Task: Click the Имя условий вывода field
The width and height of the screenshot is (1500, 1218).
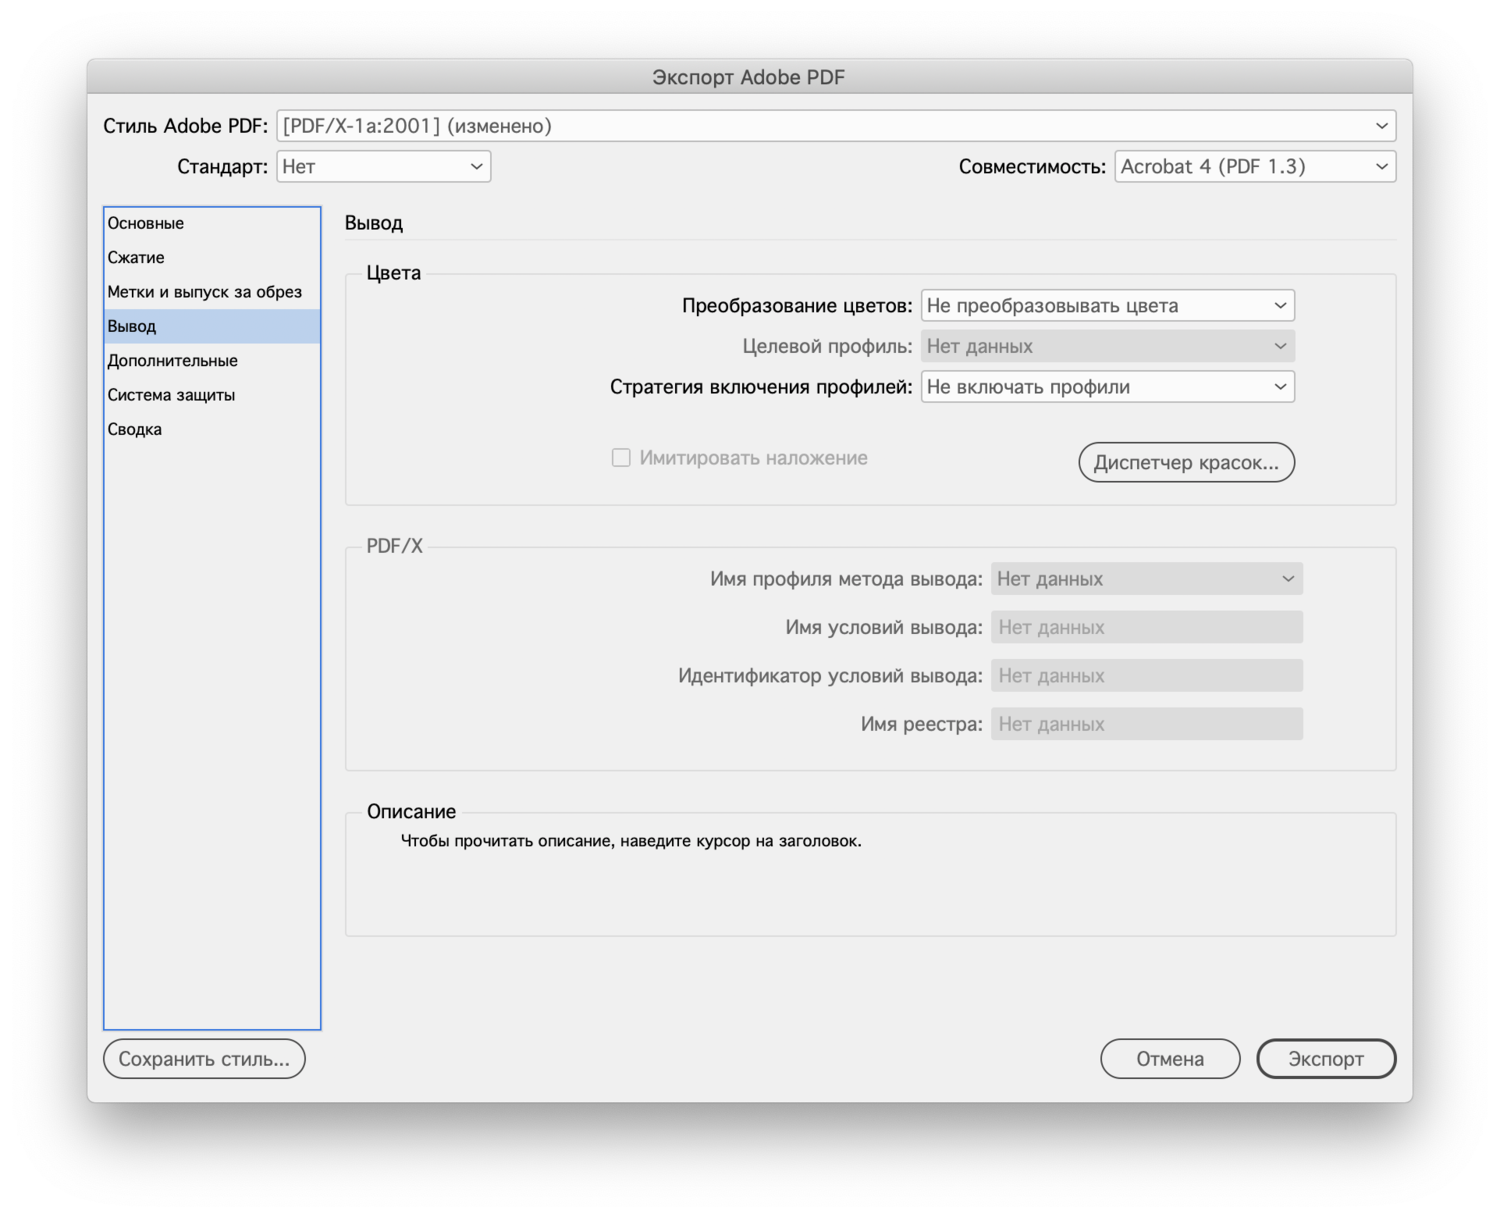Action: pos(1146,628)
